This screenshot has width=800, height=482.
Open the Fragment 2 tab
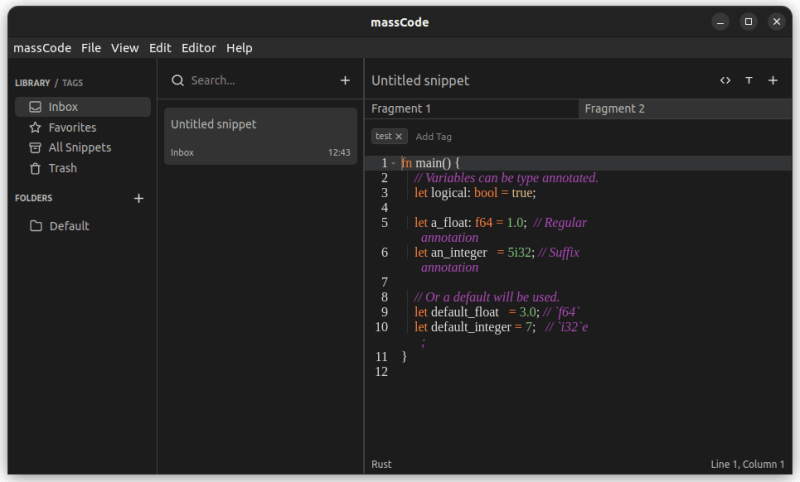click(615, 108)
